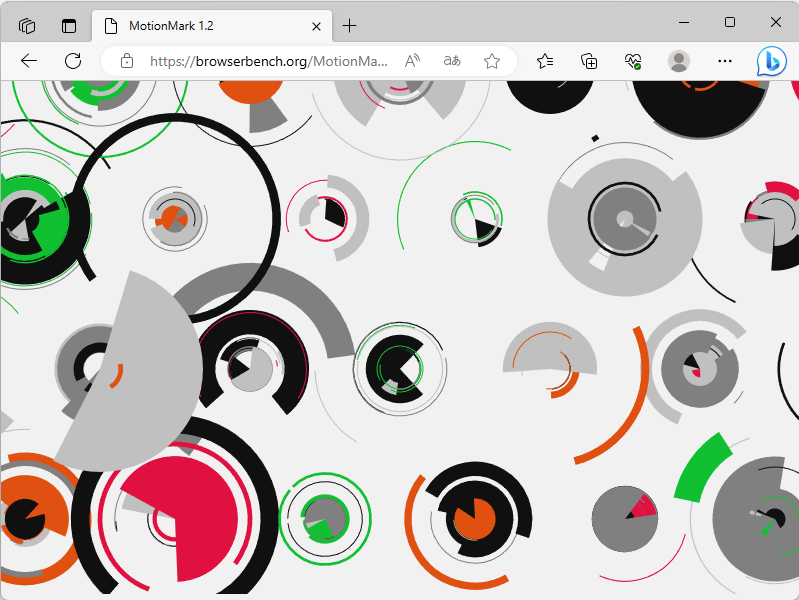799x600 pixels.
Task: View site information via lock icon
Action: click(x=127, y=61)
